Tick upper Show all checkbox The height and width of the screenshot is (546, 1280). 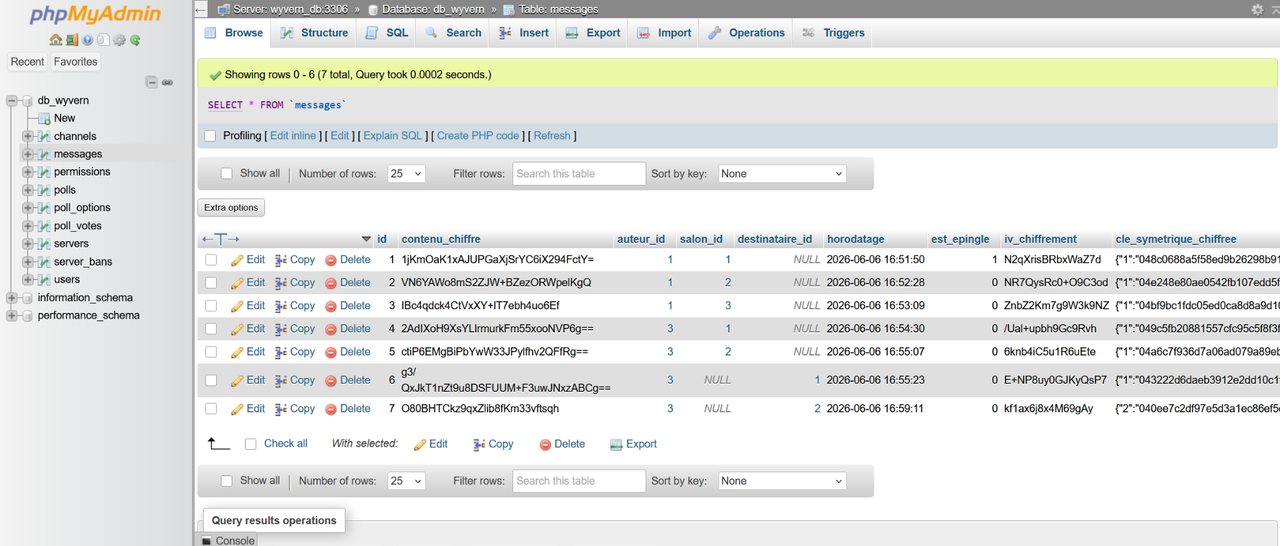pos(227,174)
